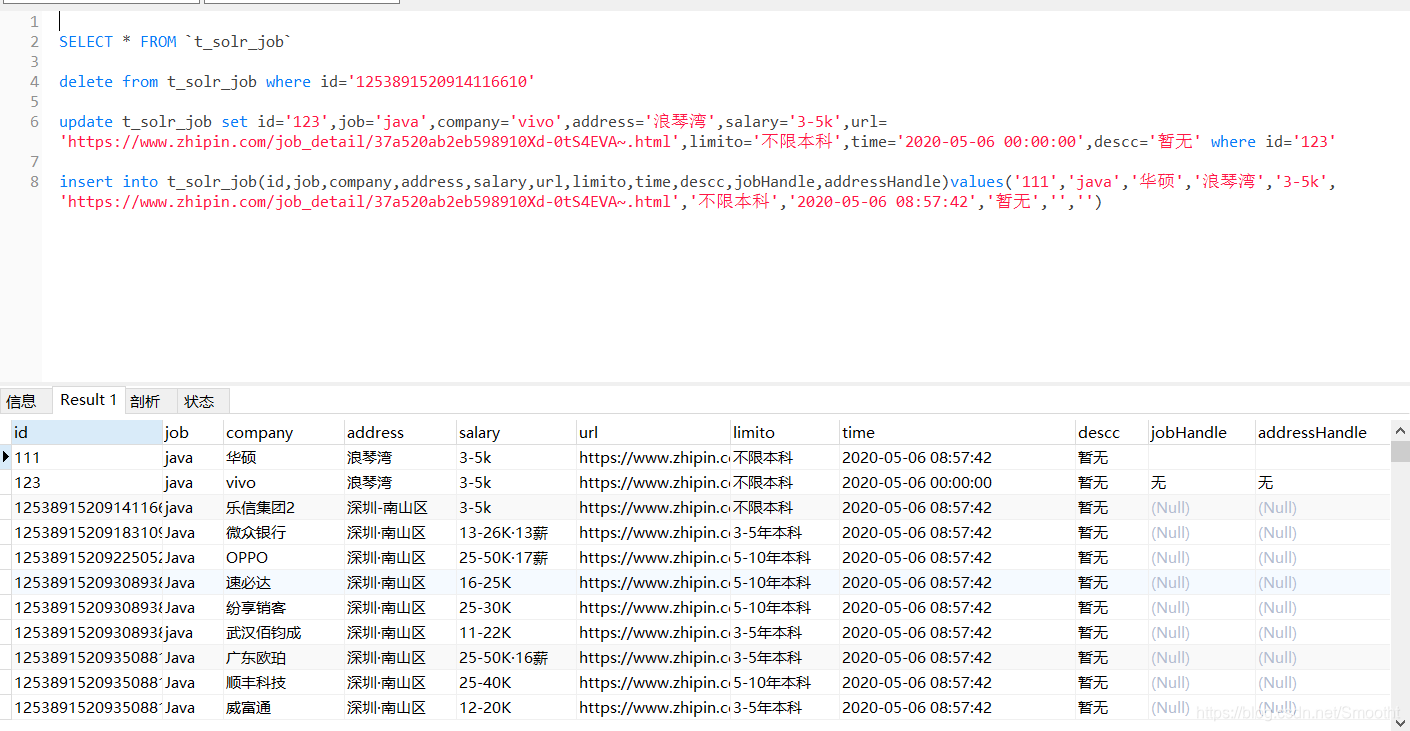Select the company cell OPPO
Image resolution: width=1410 pixels, height=731 pixels.
coord(284,557)
